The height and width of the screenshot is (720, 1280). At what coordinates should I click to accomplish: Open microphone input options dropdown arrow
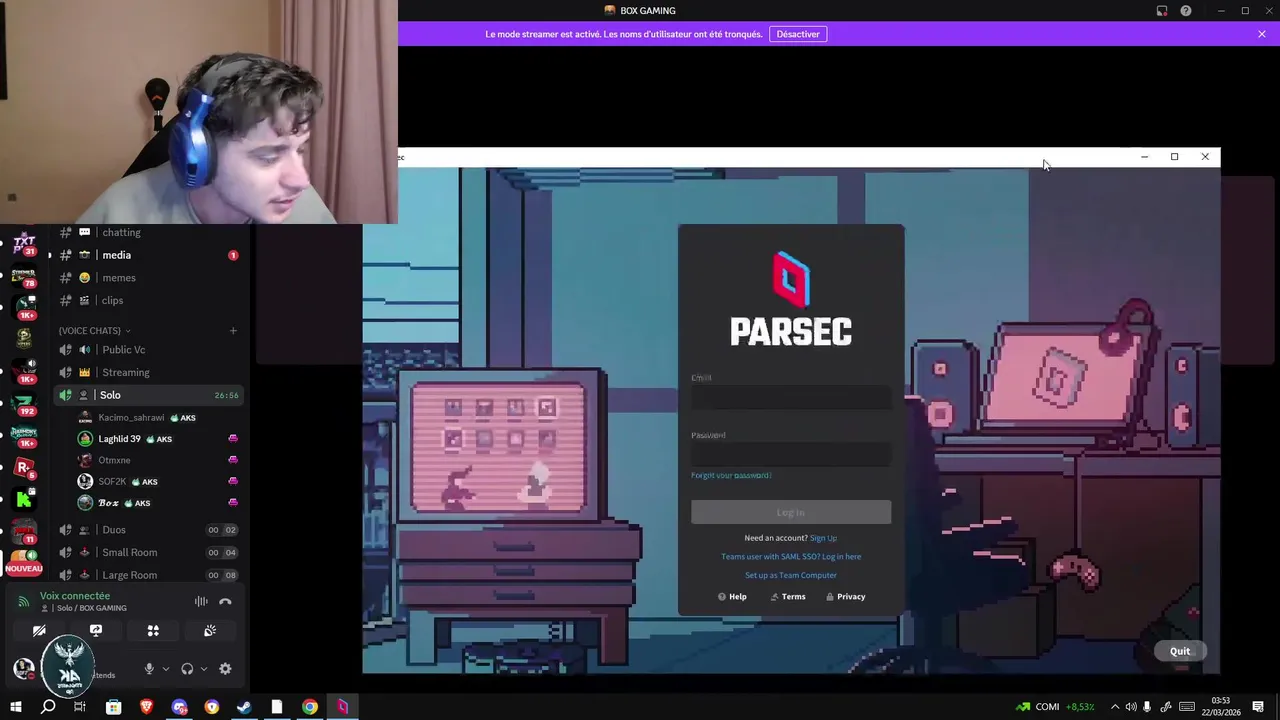pyautogui.click(x=165, y=669)
